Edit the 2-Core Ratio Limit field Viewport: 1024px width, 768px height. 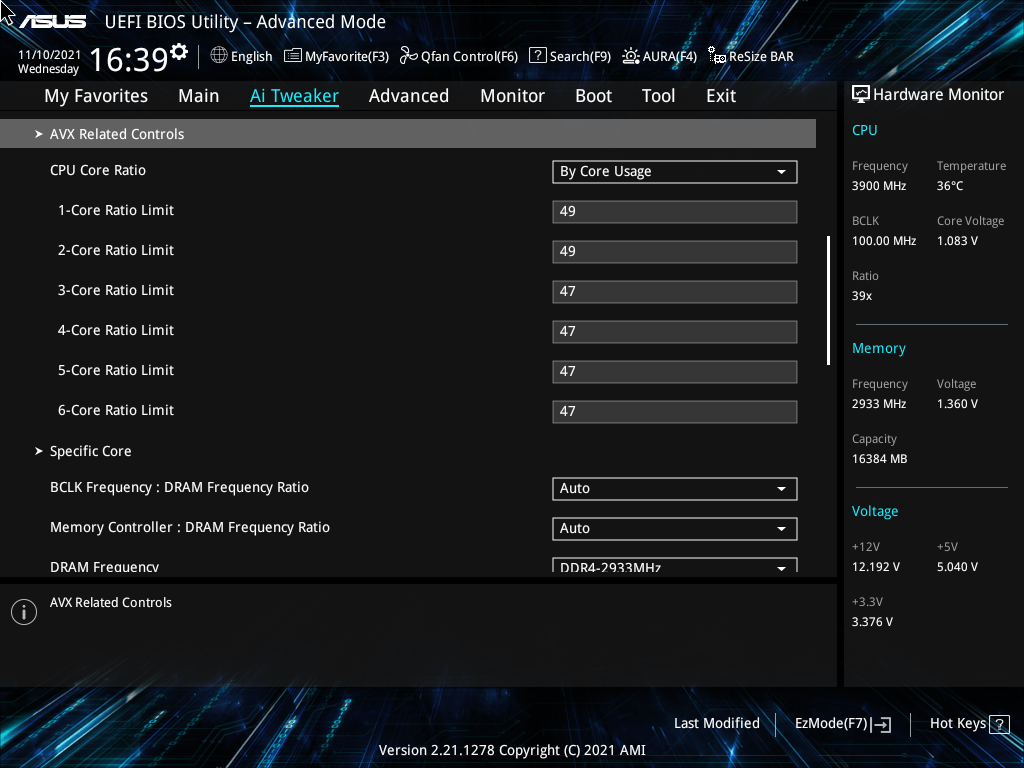(675, 251)
